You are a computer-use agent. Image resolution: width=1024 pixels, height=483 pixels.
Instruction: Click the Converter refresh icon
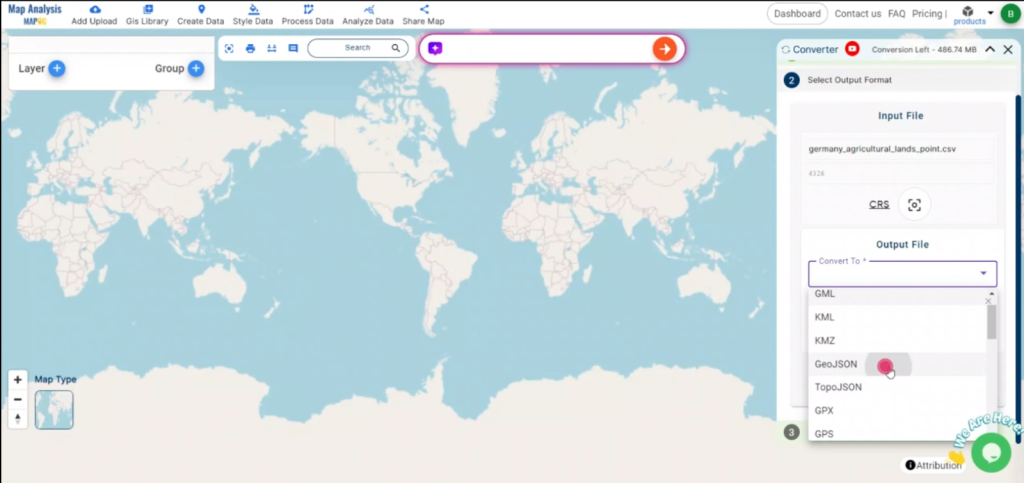tap(786, 50)
